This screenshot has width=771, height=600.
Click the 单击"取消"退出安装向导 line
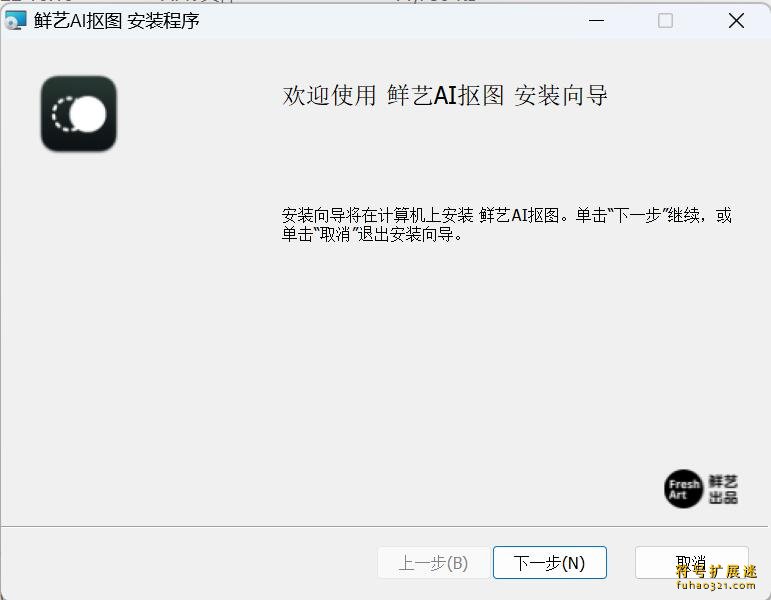pos(372,235)
